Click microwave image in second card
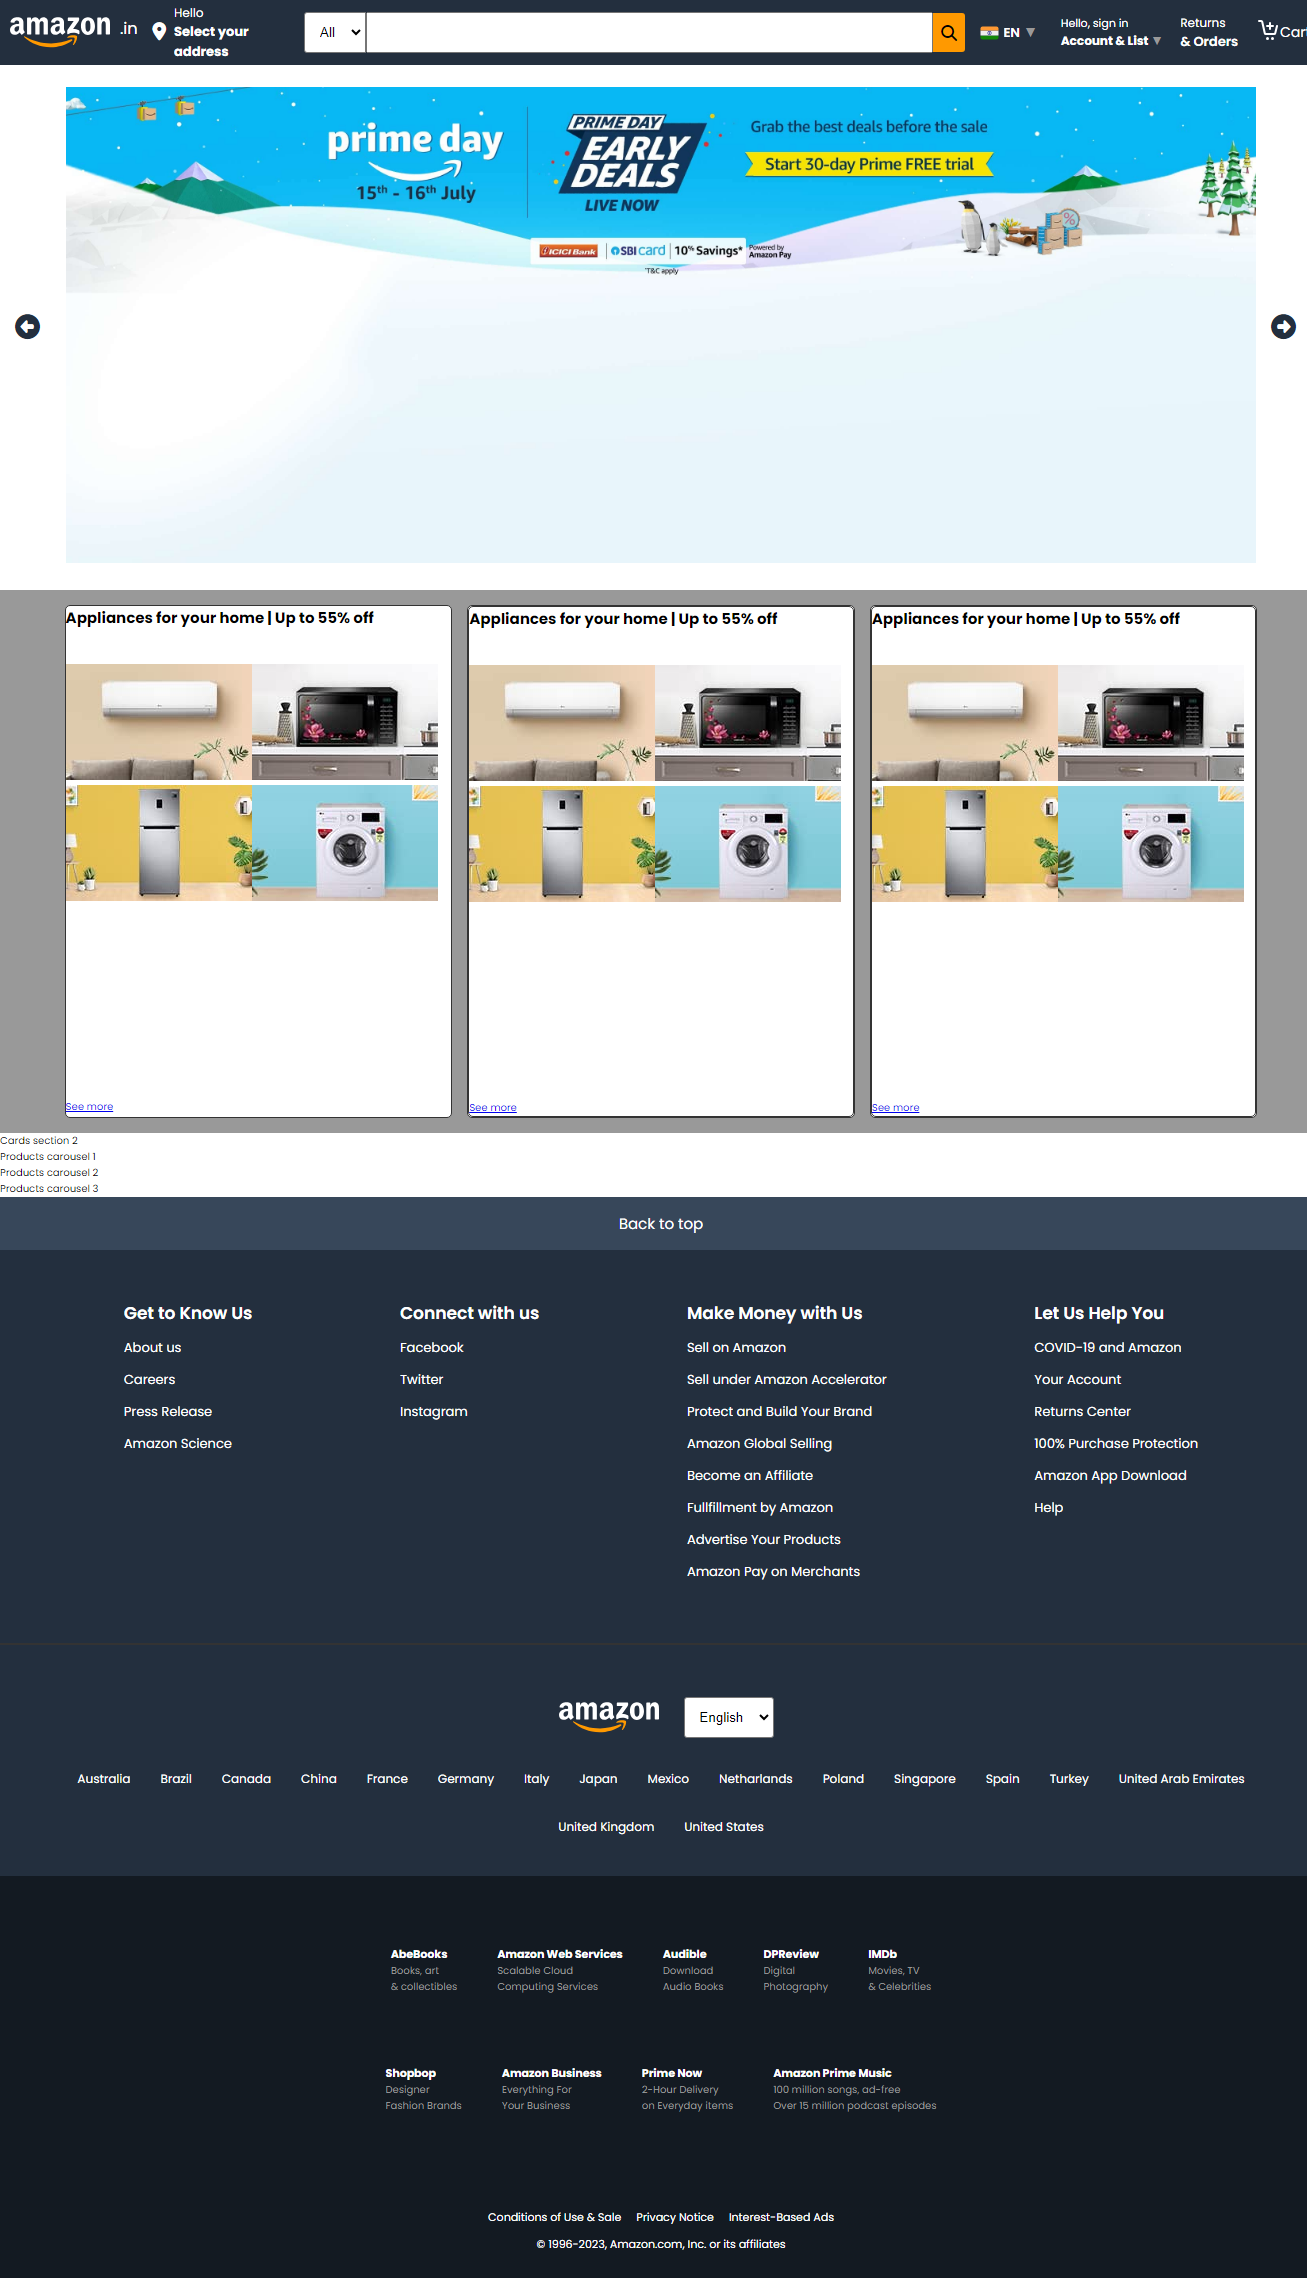This screenshot has width=1307, height=2278. 748,723
